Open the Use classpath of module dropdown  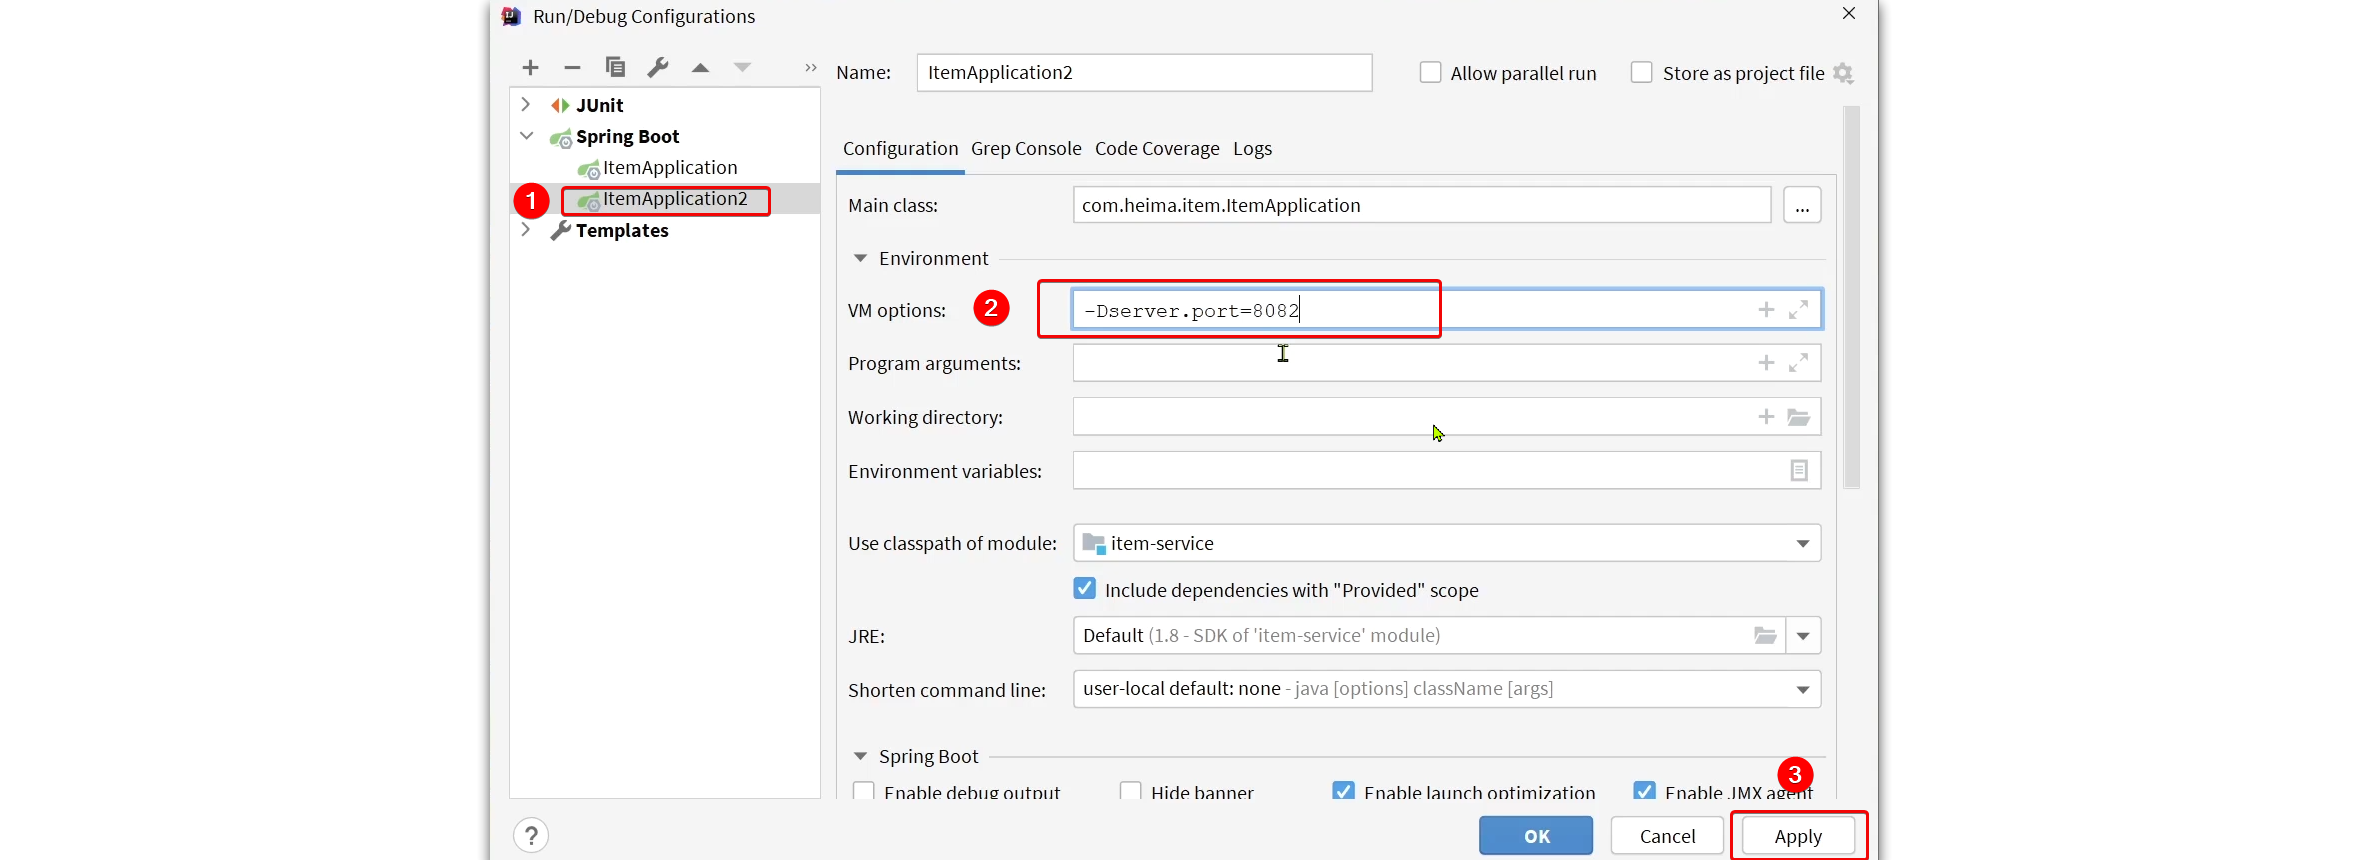1447,543
